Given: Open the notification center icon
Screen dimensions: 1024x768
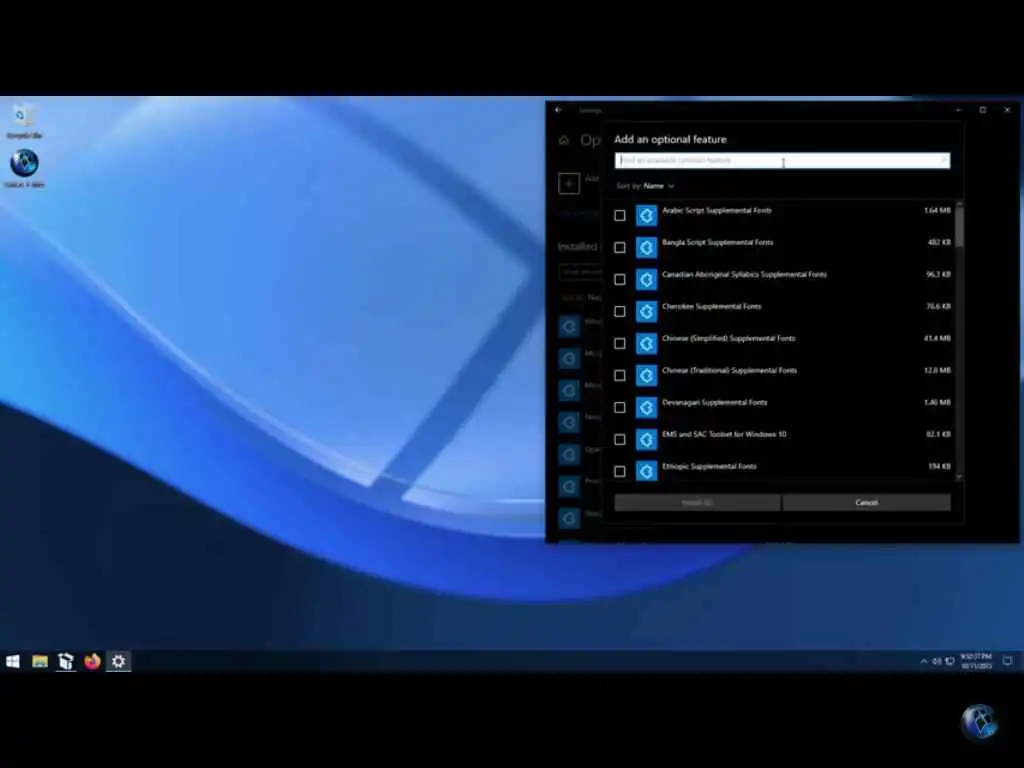Looking at the screenshot, I should click(1008, 662).
